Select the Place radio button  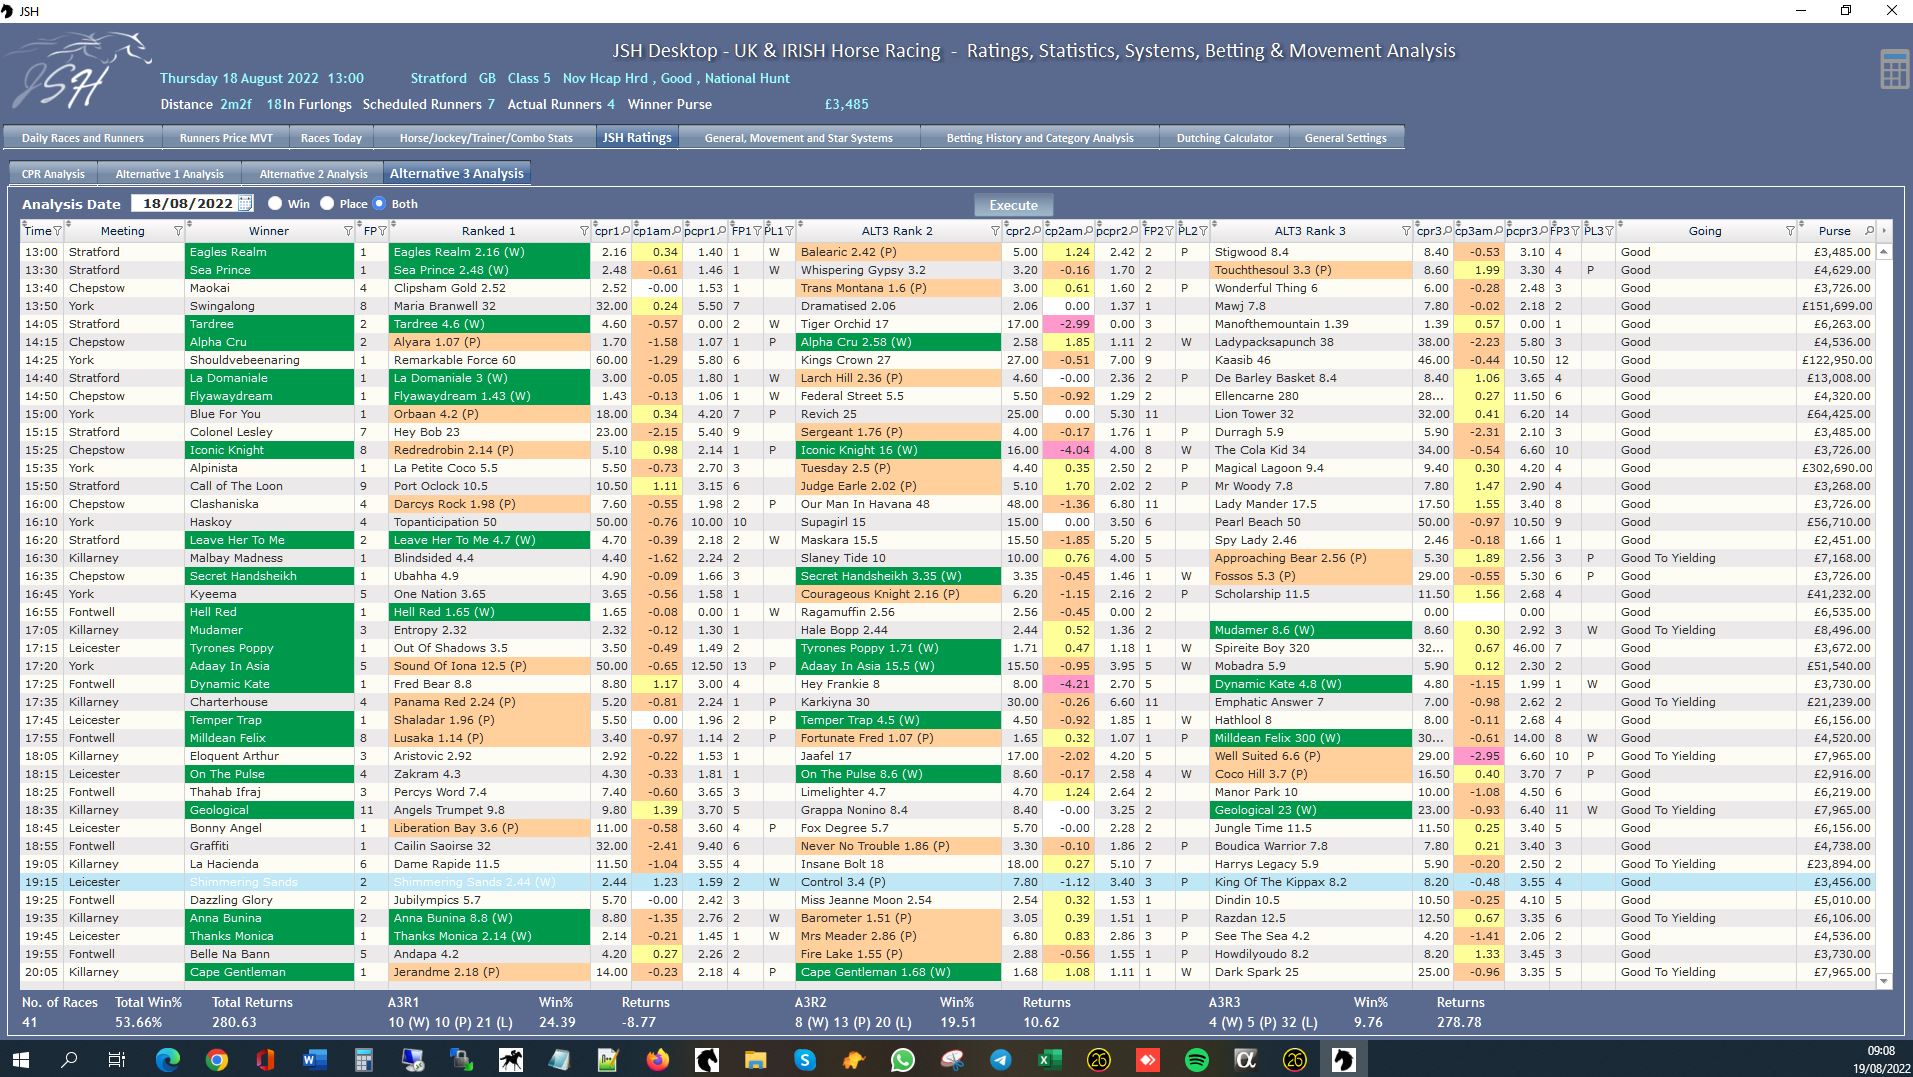pos(327,203)
